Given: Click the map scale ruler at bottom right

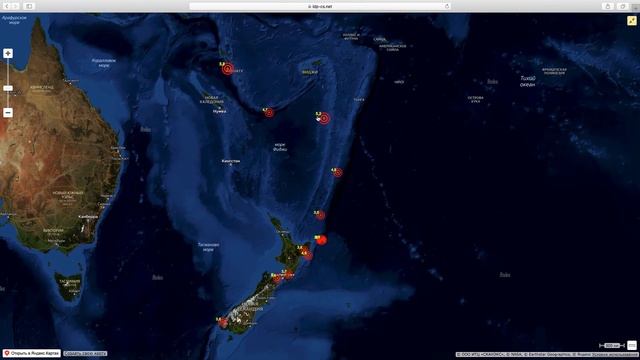Looking at the screenshot, I should point(612,346).
